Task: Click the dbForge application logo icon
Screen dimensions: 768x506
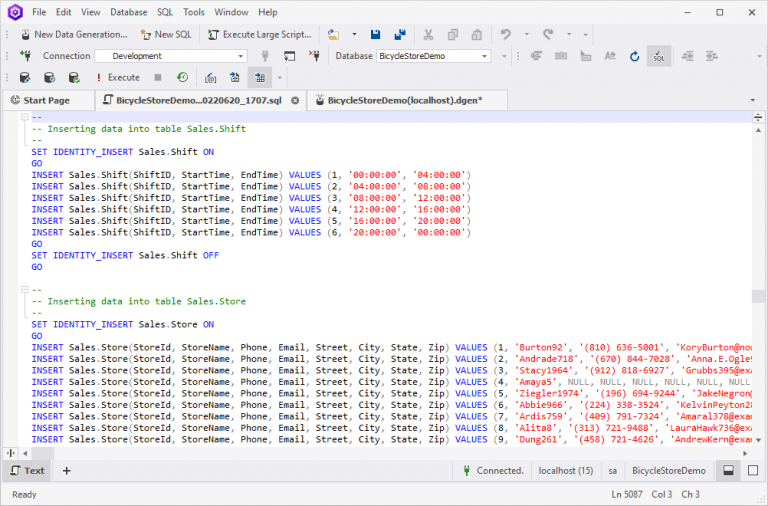Action: 15,12
